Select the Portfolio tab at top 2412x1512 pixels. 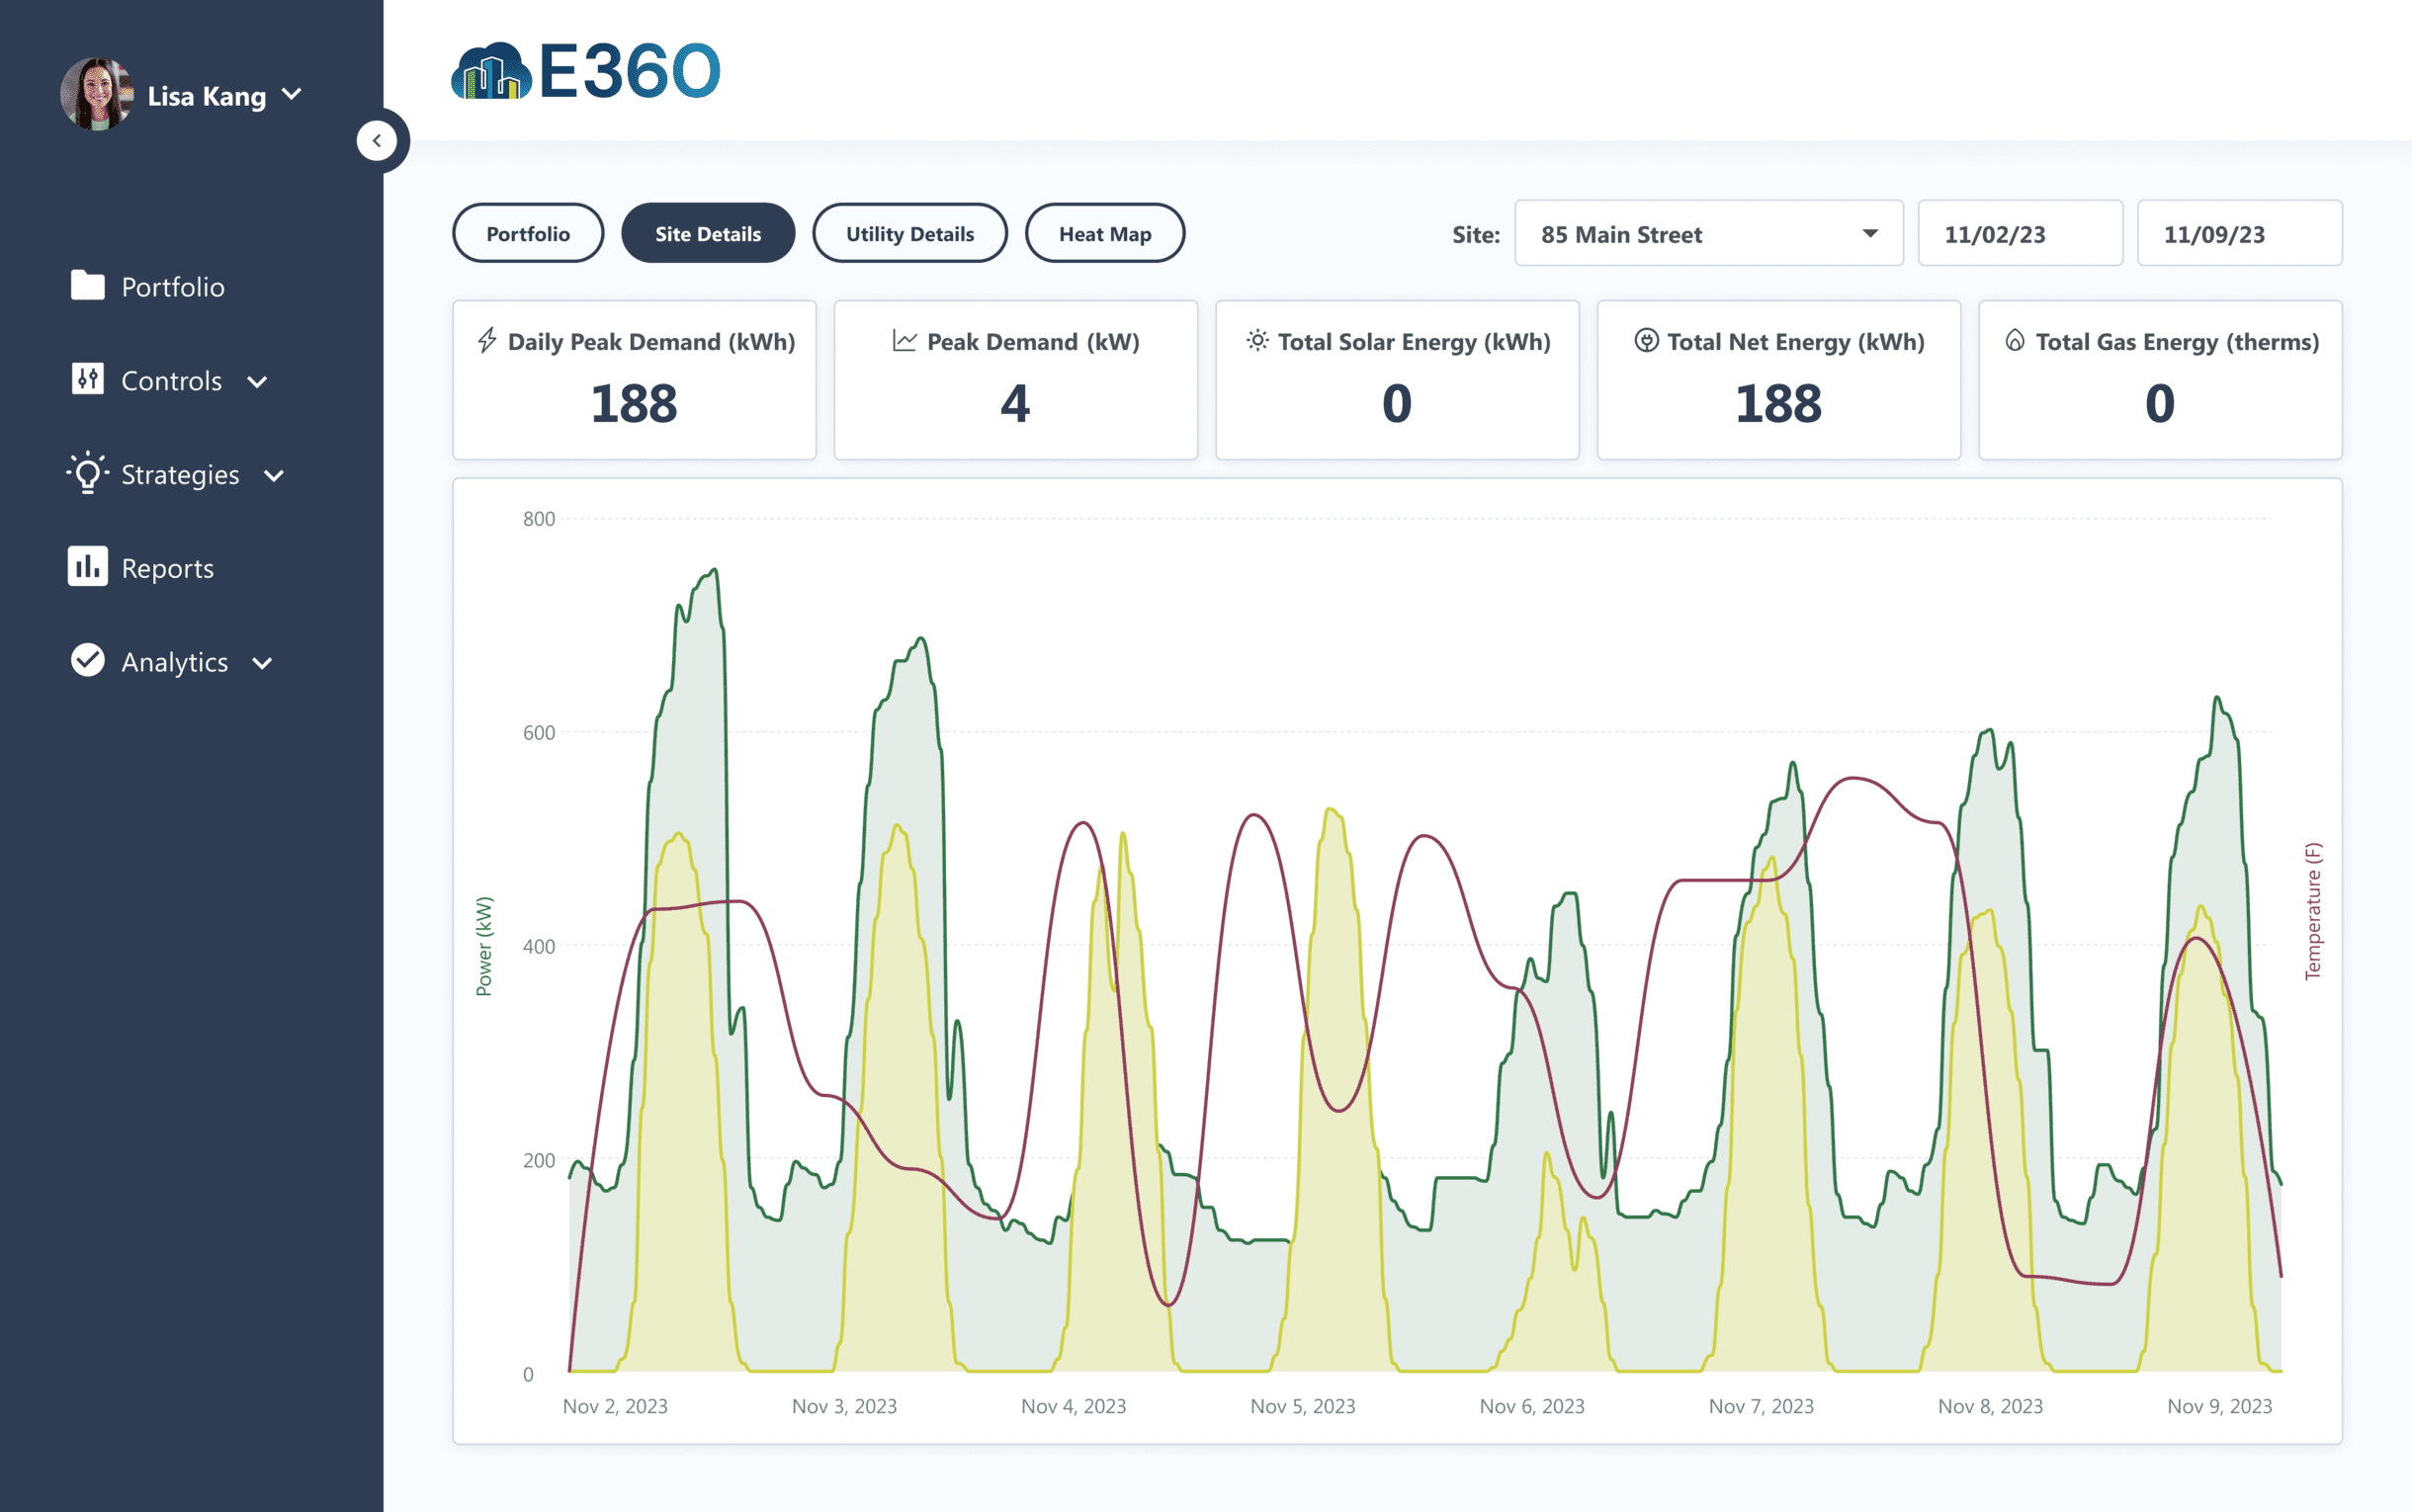coord(528,233)
